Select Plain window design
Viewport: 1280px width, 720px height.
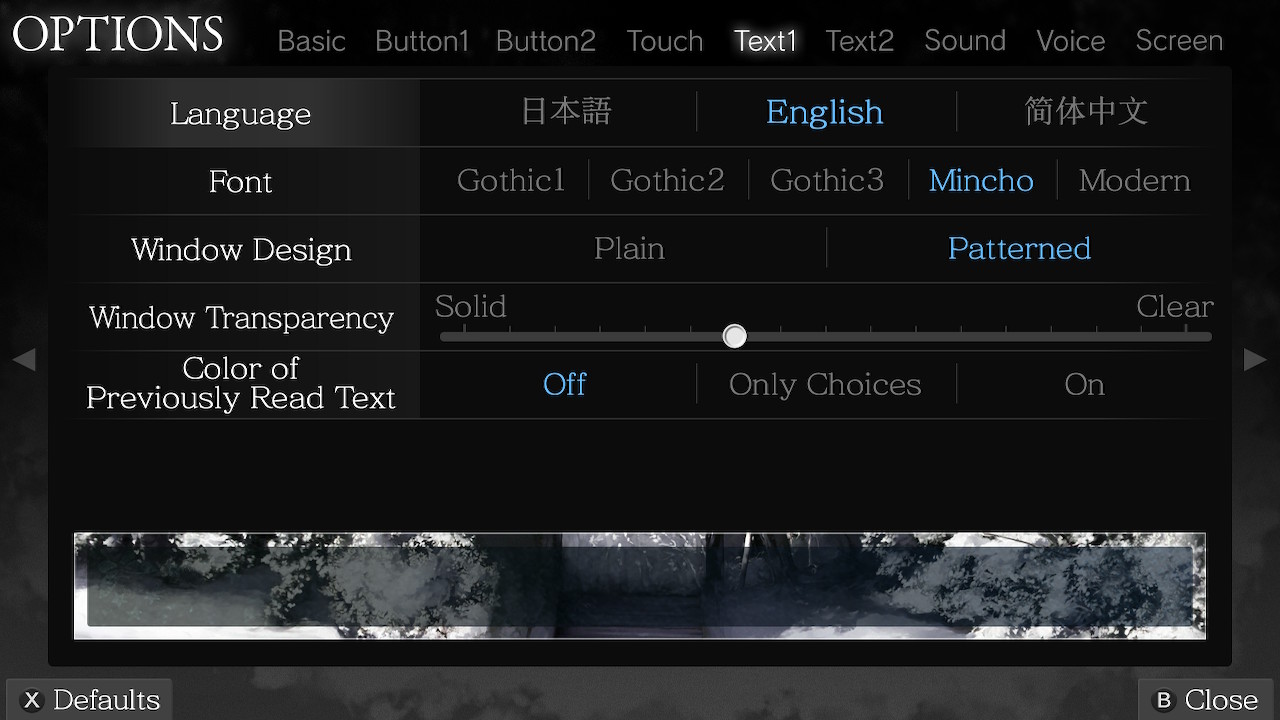[x=629, y=248]
